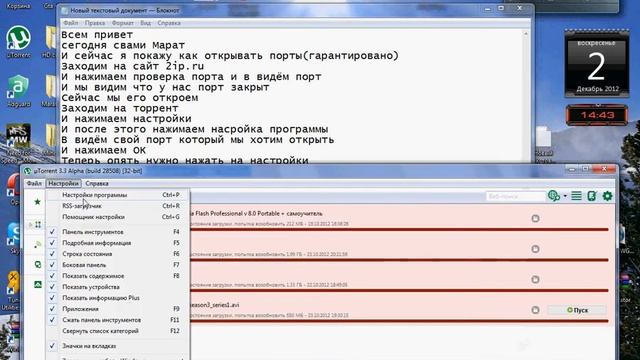
Task: Select the Flash Professional v 8.0 Portable torrent
Action: click(x=256, y=213)
